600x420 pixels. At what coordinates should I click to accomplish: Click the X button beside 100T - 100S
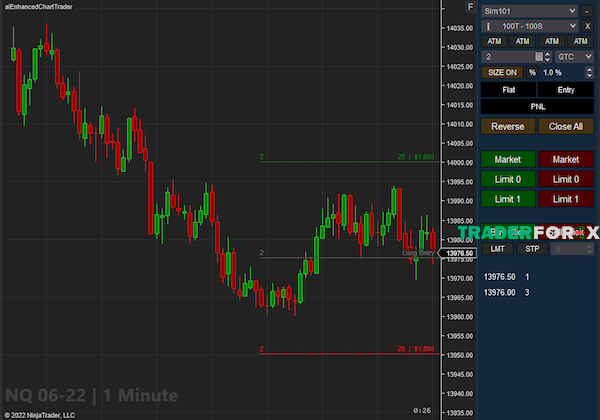587,26
